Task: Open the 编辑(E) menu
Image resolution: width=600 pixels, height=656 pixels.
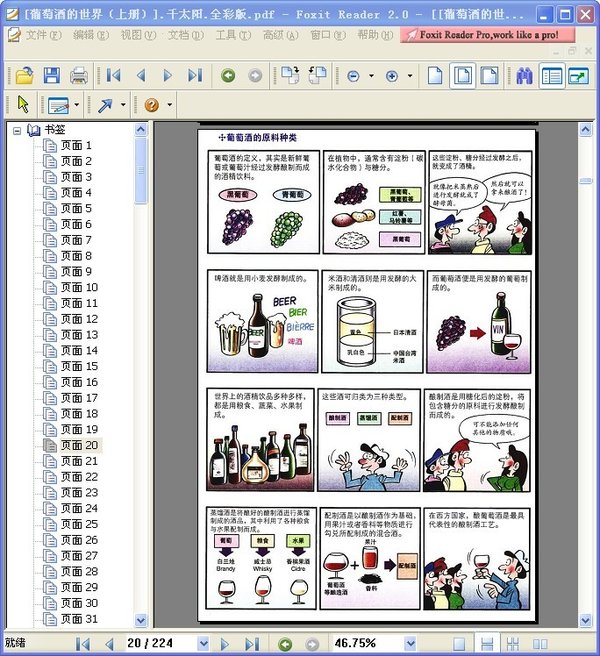Action: tap(91, 35)
